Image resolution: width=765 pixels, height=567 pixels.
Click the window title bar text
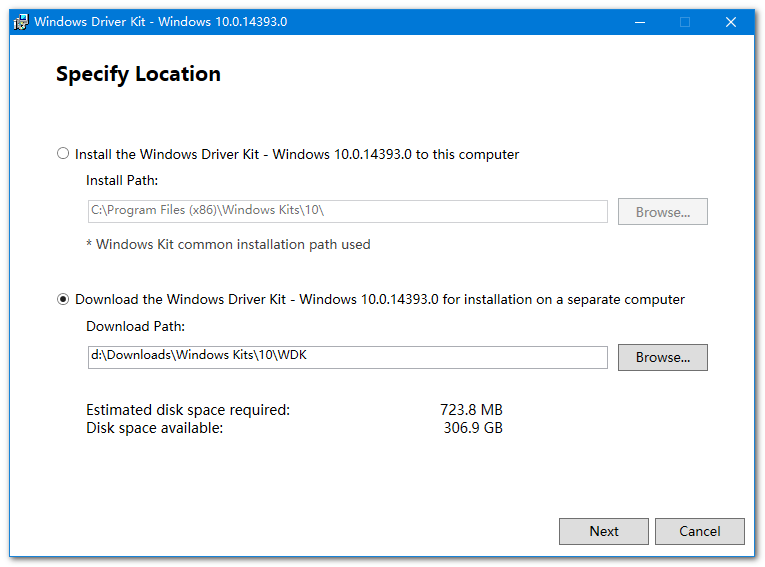click(161, 22)
